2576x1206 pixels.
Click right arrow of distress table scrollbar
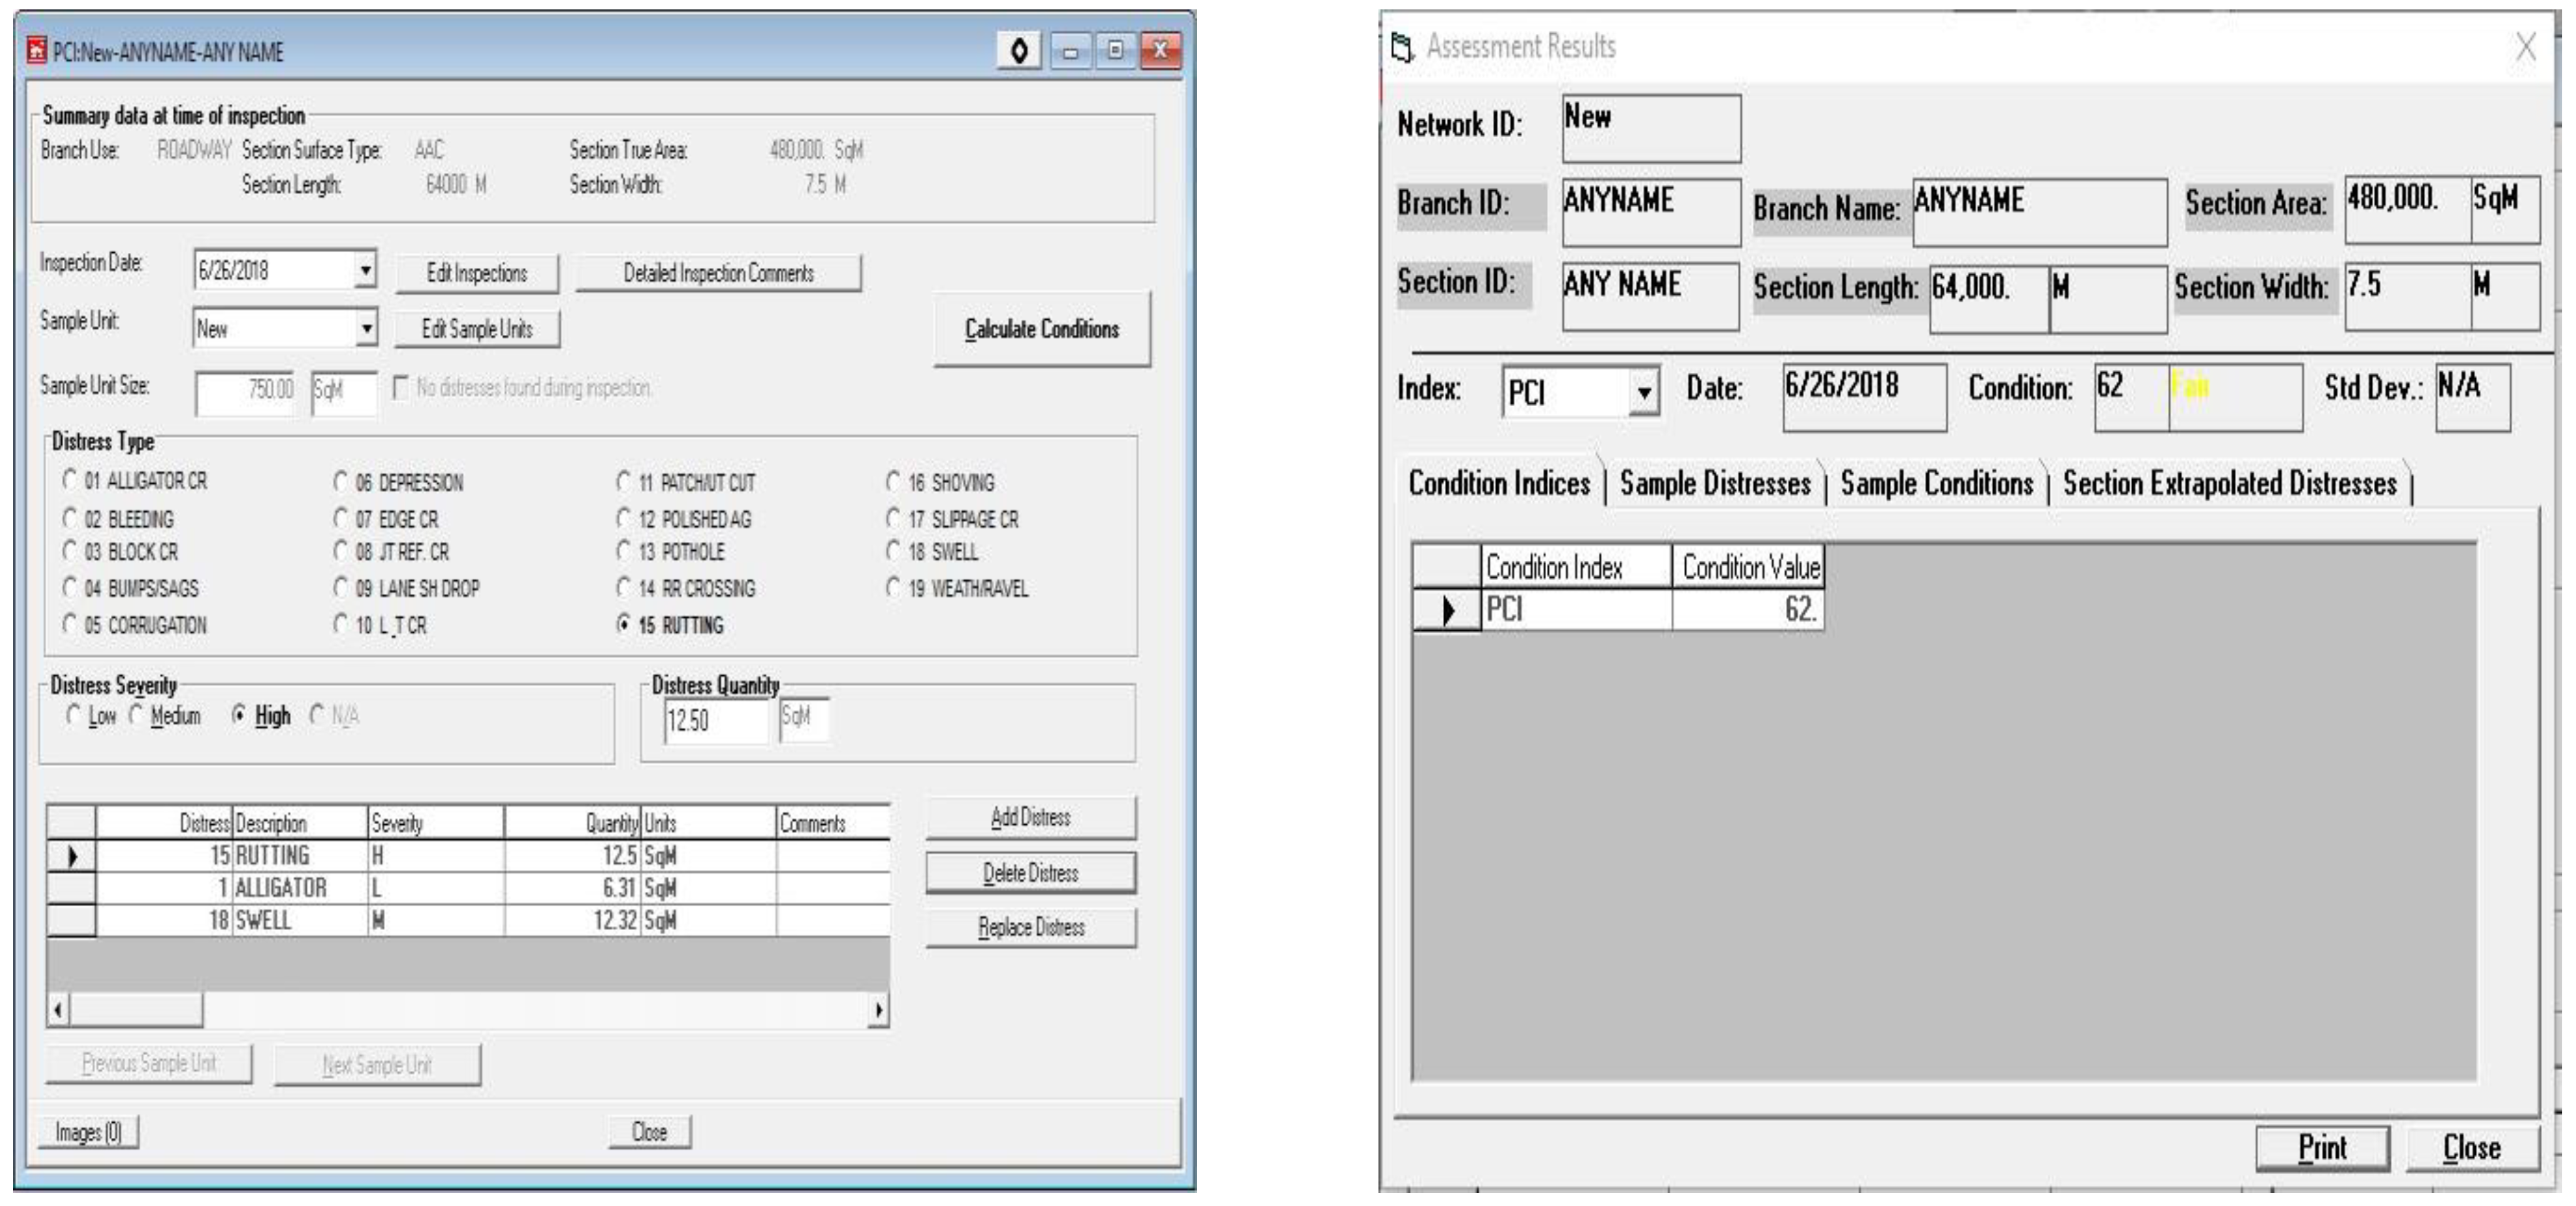[x=878, y=1010]
